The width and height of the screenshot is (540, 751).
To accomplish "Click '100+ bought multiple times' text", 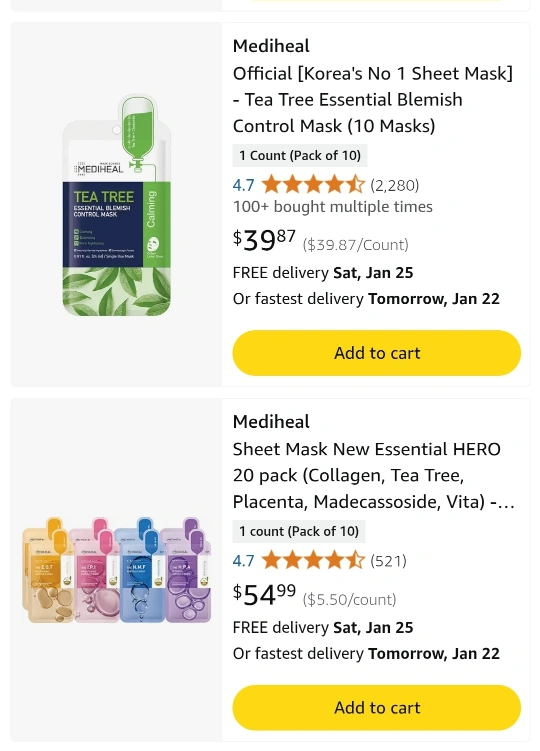I will click(x=333, y=206).
